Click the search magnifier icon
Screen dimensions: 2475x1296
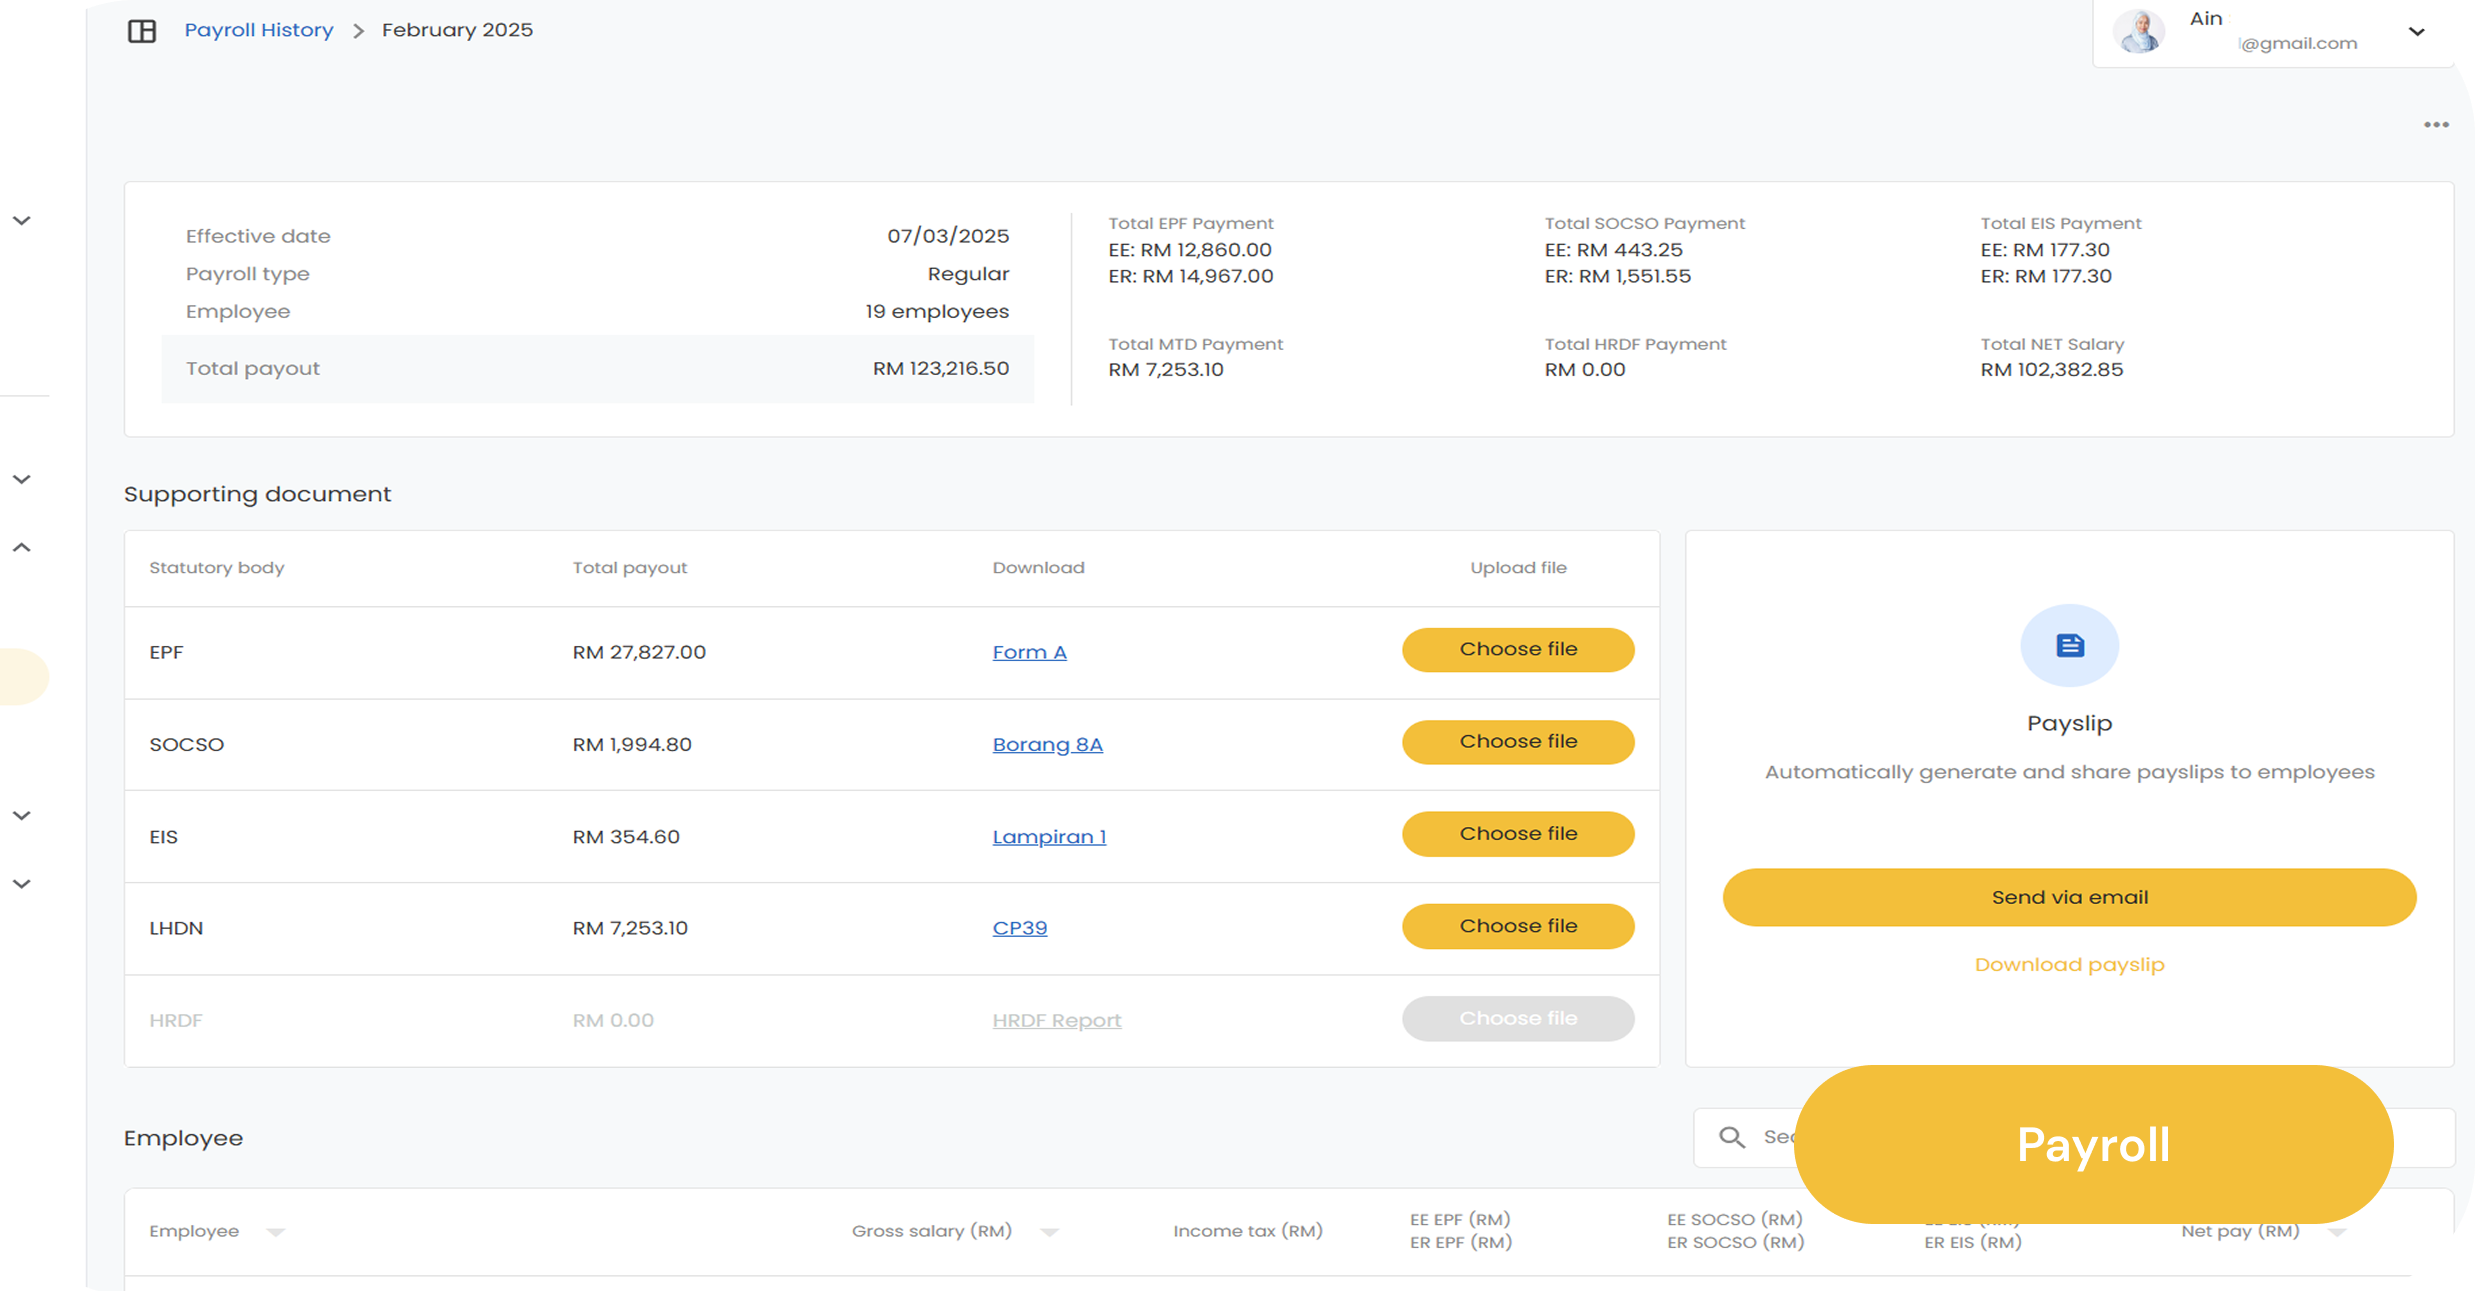click(1731, 1137)
